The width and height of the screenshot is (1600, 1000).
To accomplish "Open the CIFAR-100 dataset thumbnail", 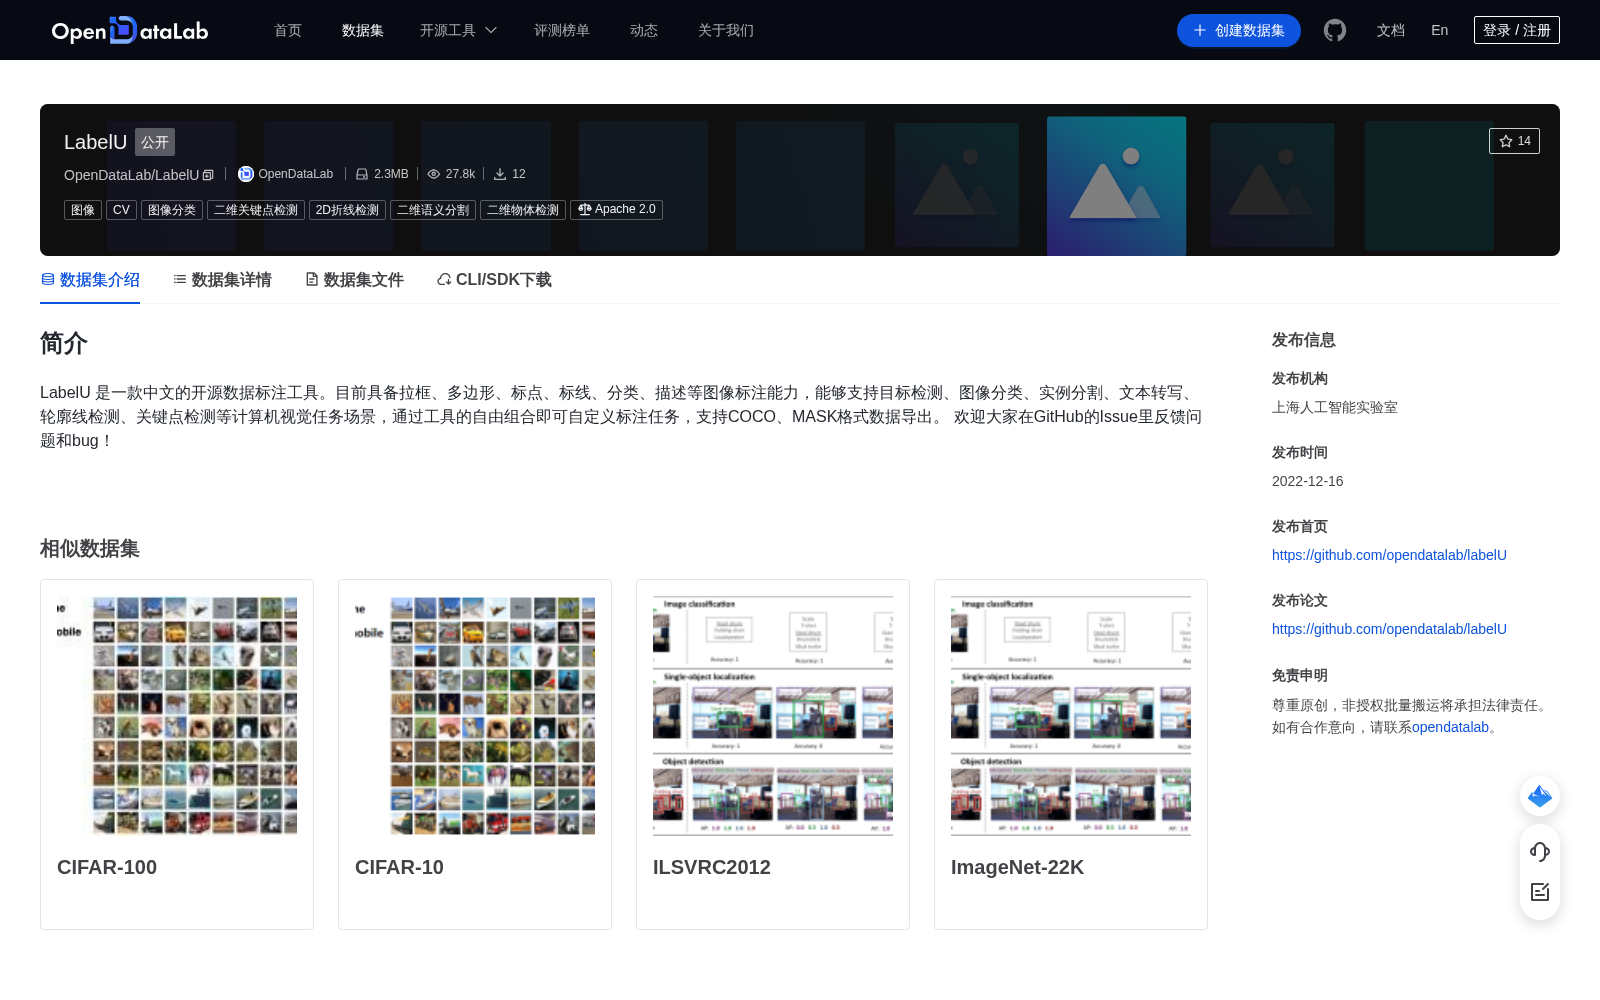I will (x=177, y=716).
